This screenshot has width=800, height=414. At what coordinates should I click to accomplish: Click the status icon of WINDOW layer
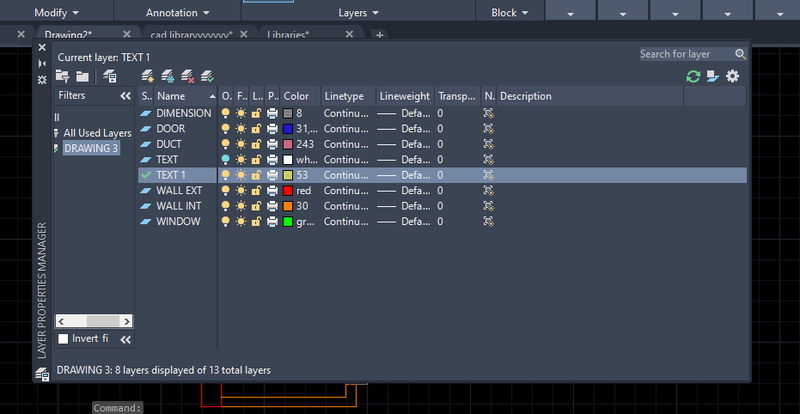coord(146,222)
